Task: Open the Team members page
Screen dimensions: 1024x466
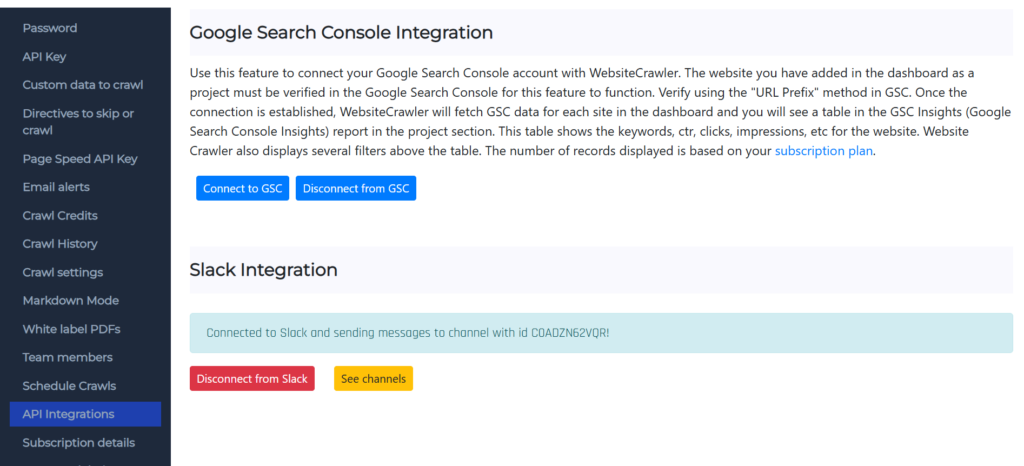Action: (x=68, y=357)
